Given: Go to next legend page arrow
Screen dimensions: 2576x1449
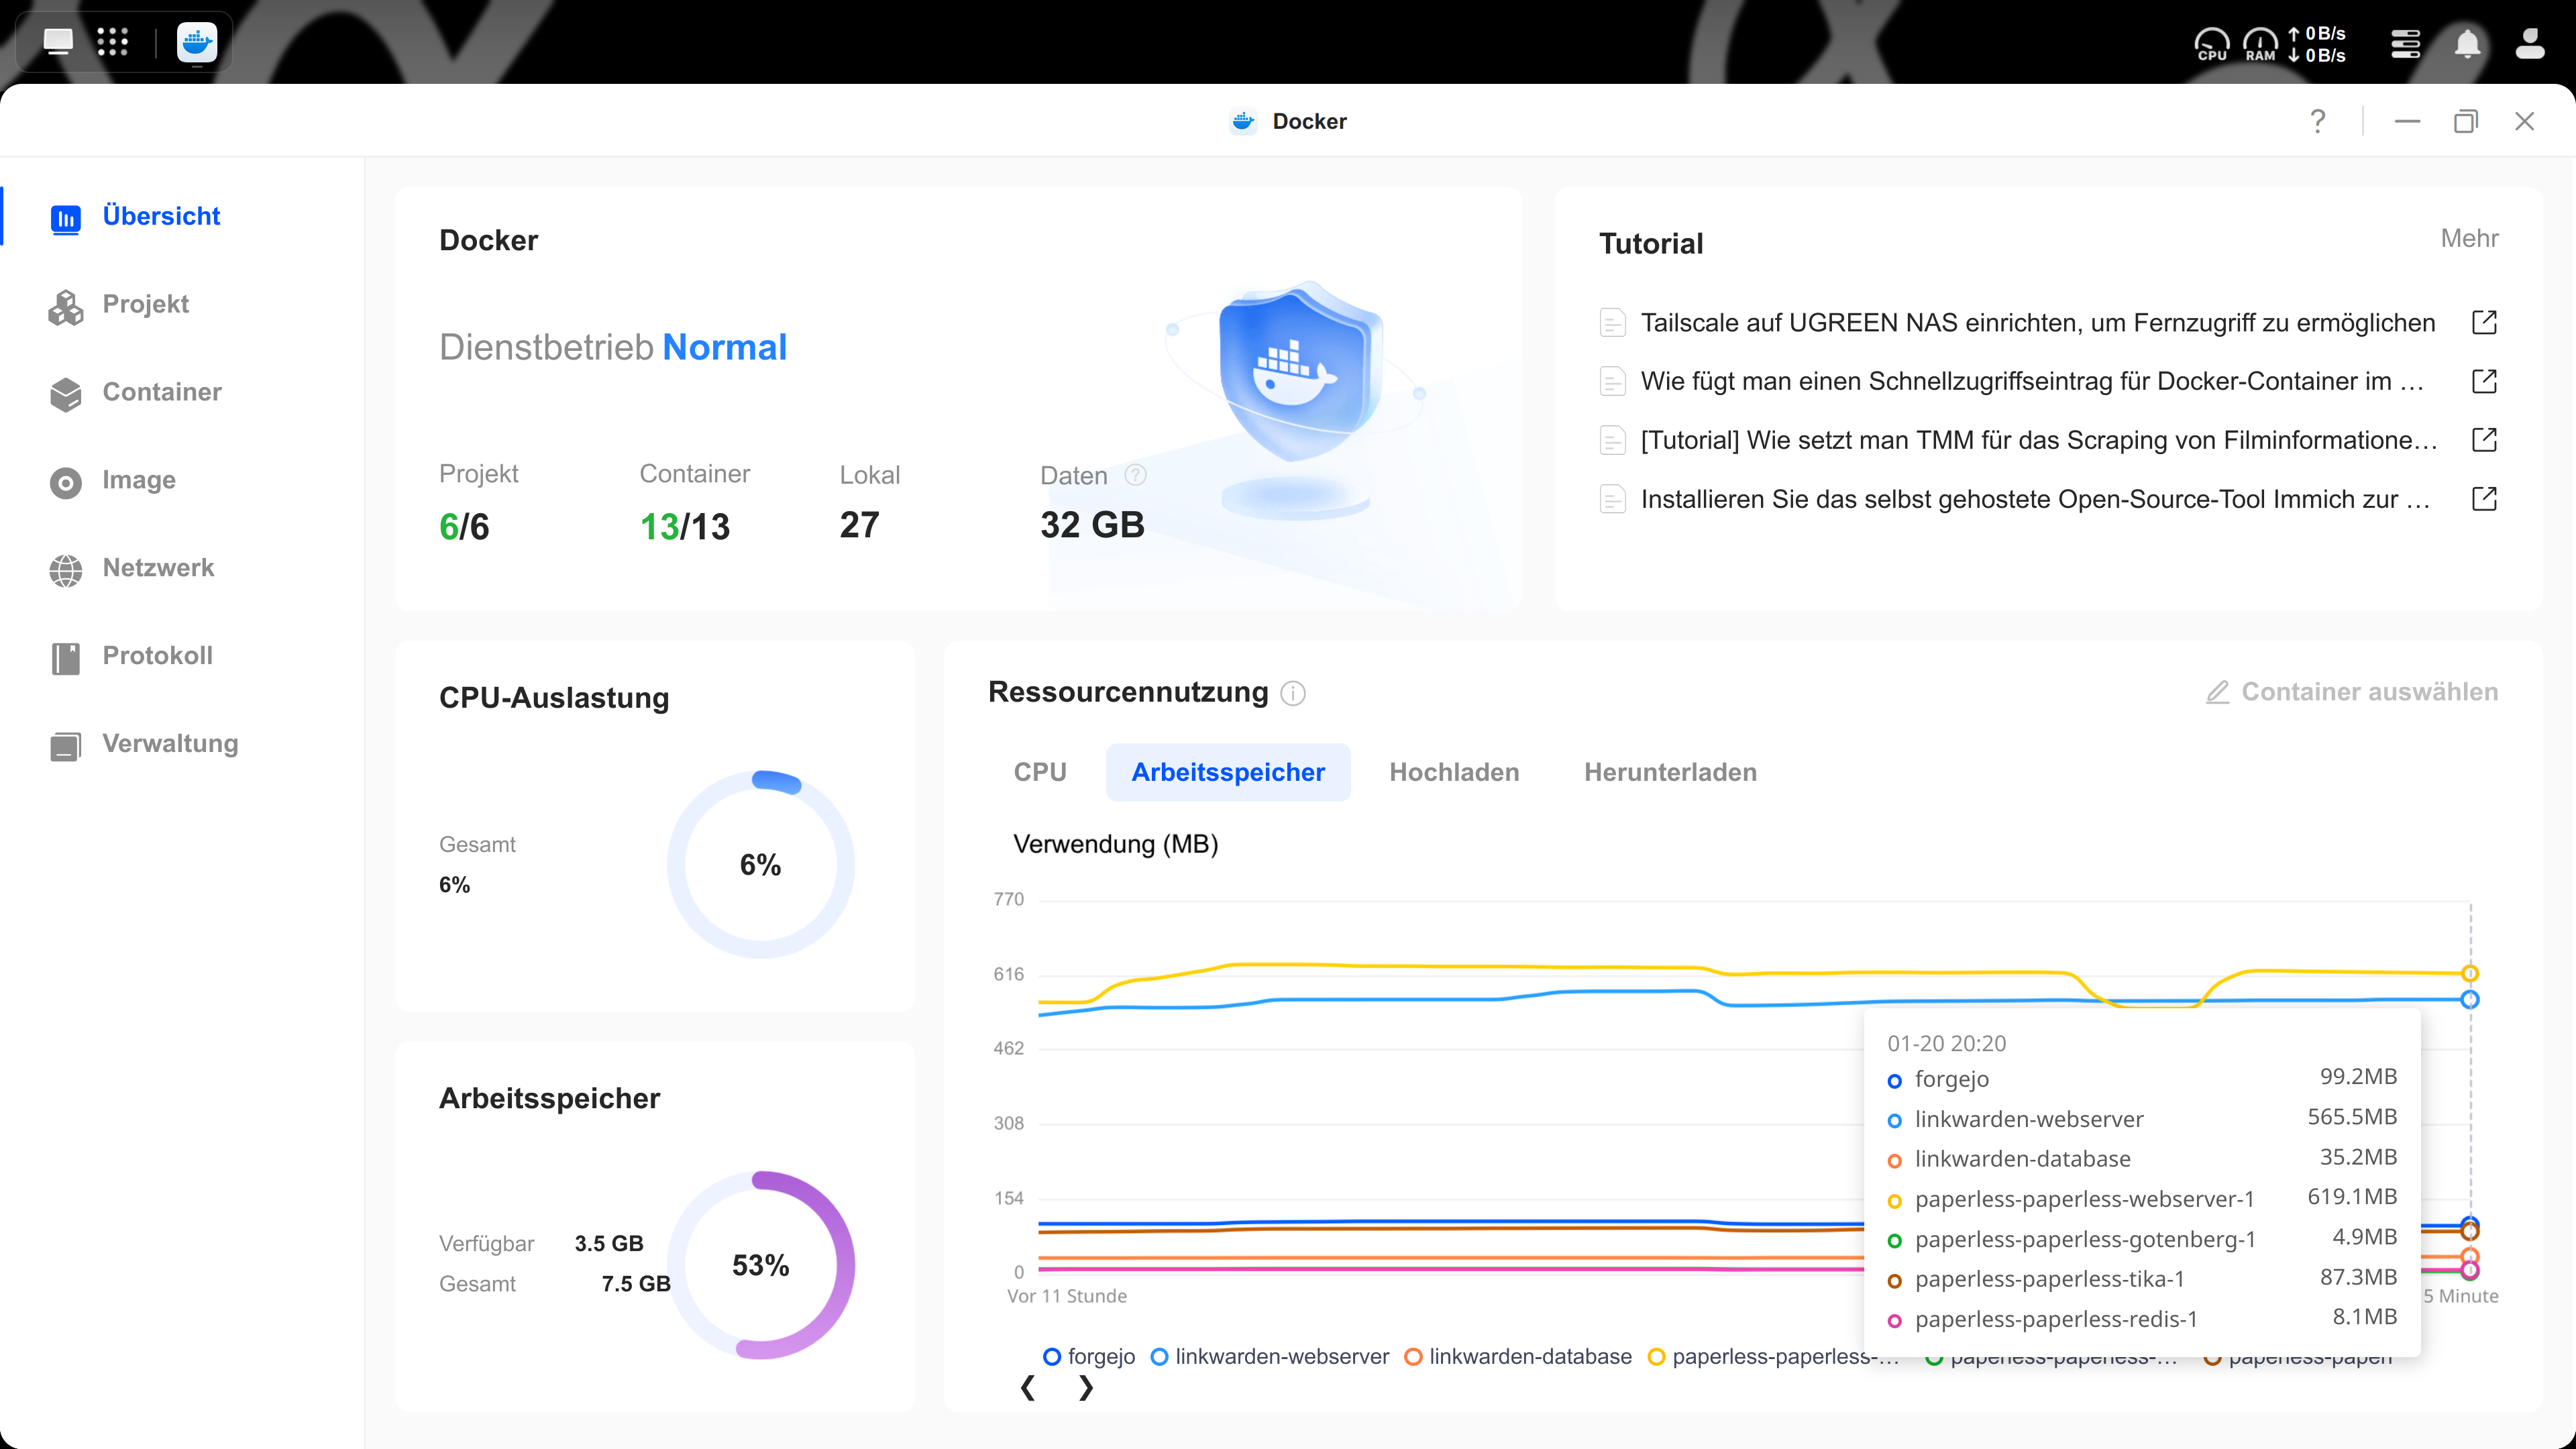Looking at the screenshot, I should pyautogui.click(x=1086, y=1388).
